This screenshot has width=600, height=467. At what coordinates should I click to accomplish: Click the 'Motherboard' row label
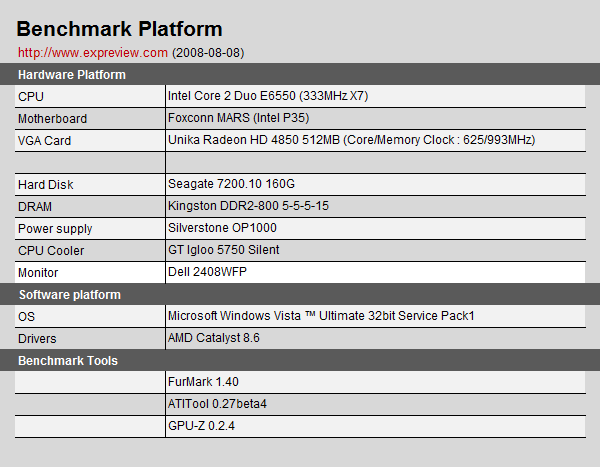tap(52, 119)
